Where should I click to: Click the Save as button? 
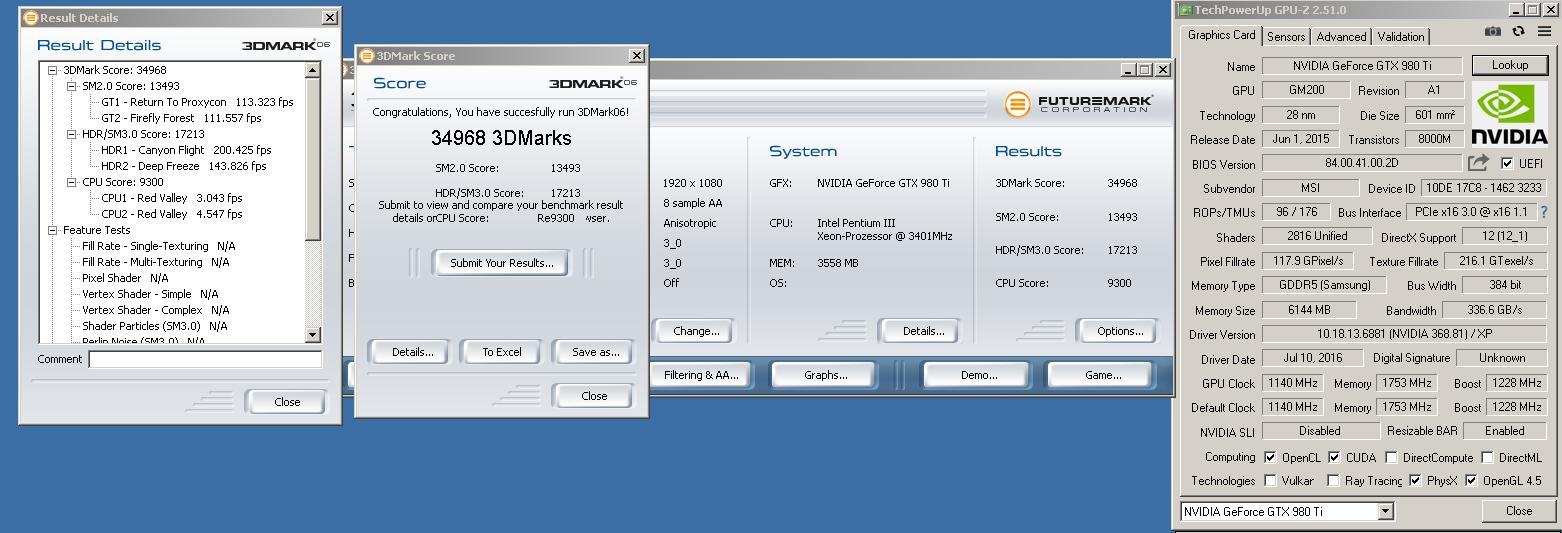(x=595, y=352)
